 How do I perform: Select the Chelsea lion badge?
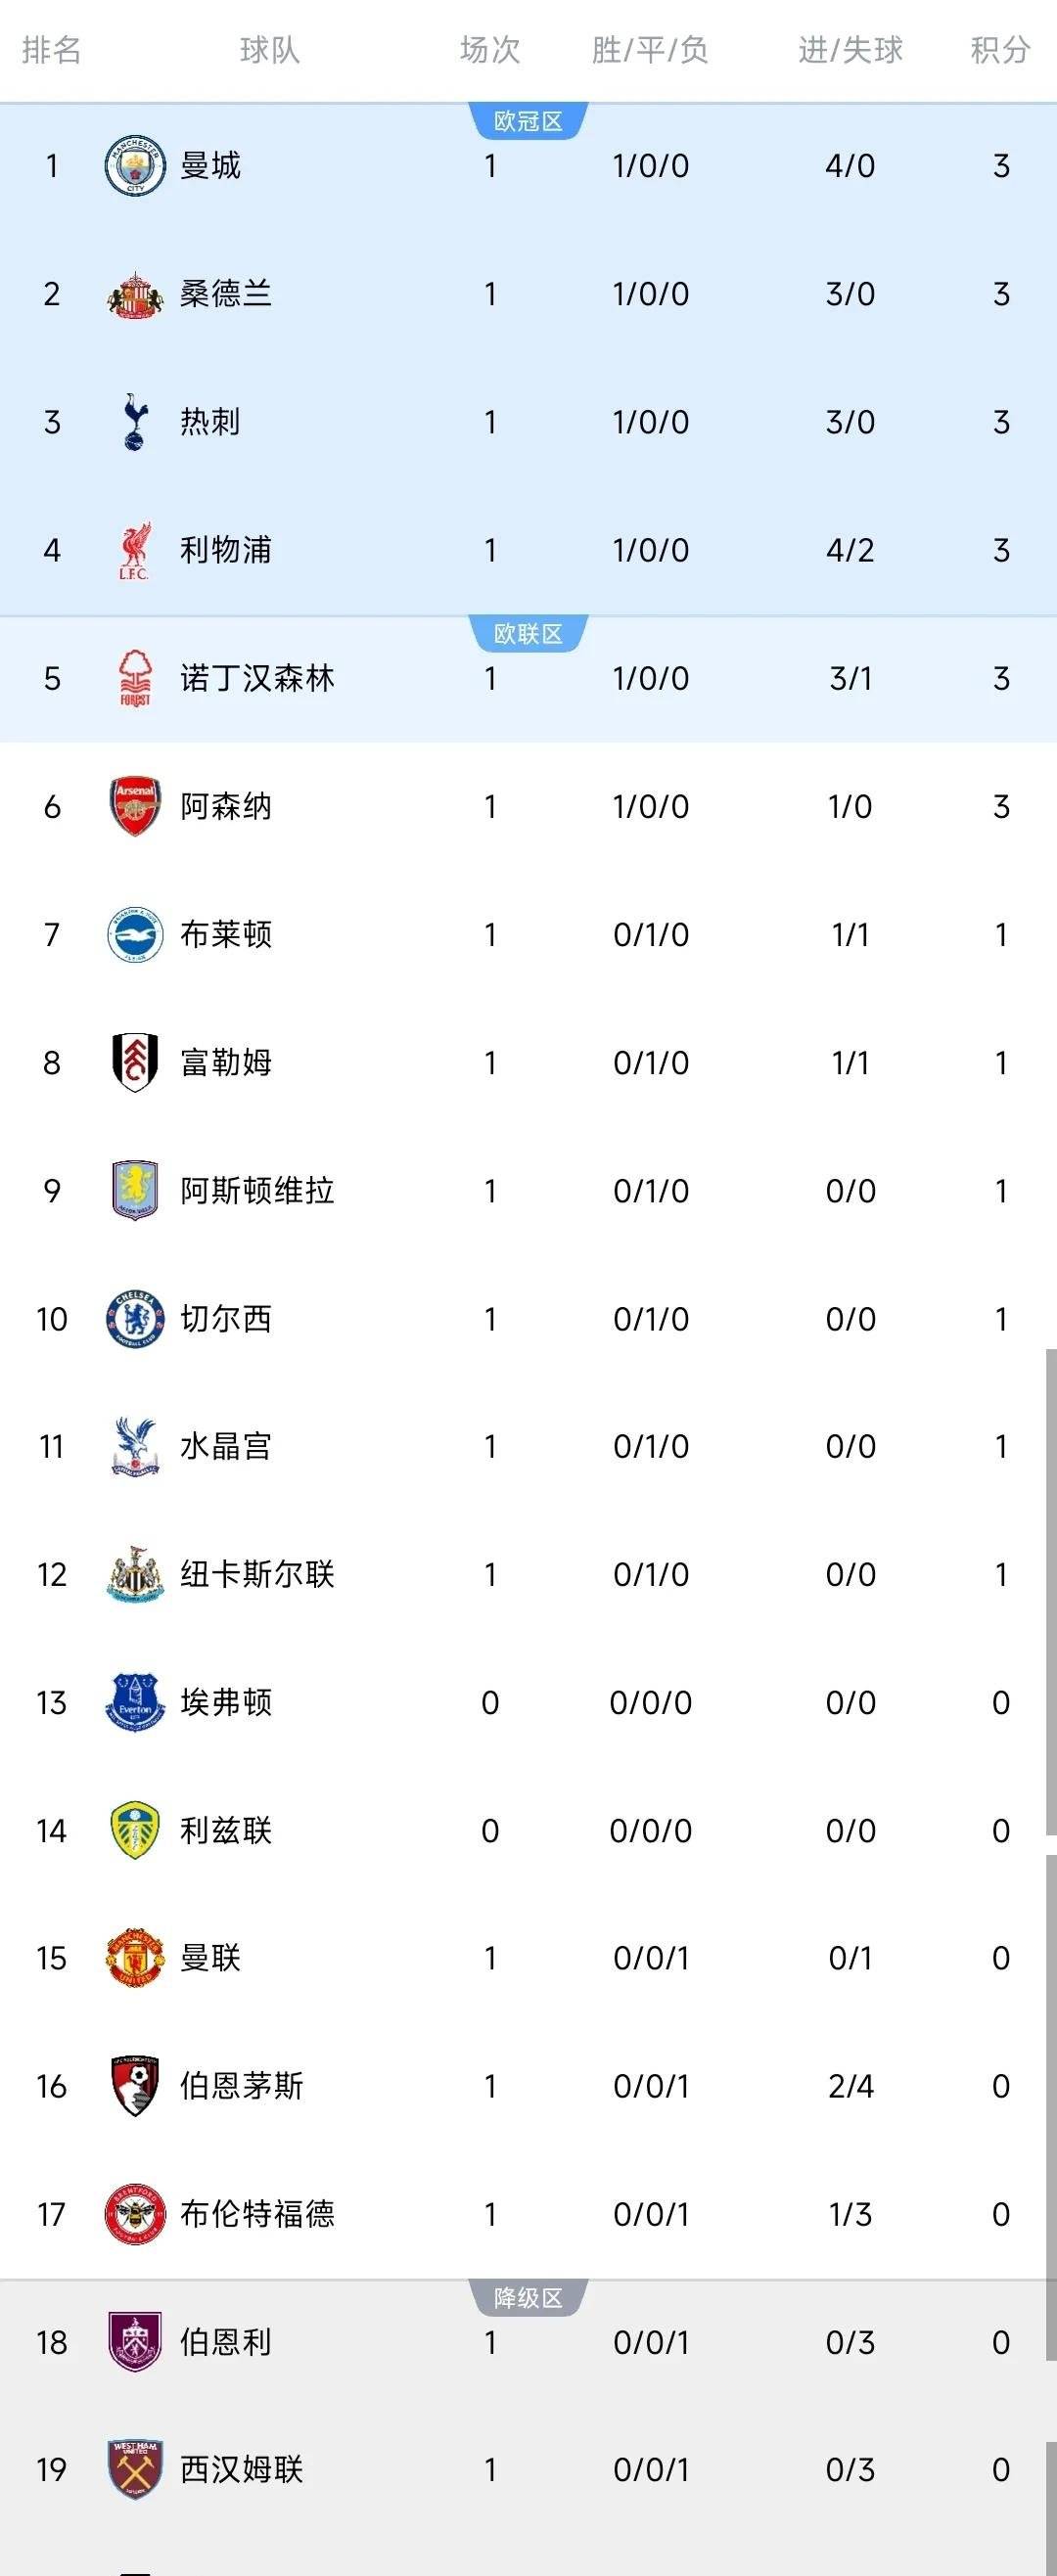[x=135, y=1318]
